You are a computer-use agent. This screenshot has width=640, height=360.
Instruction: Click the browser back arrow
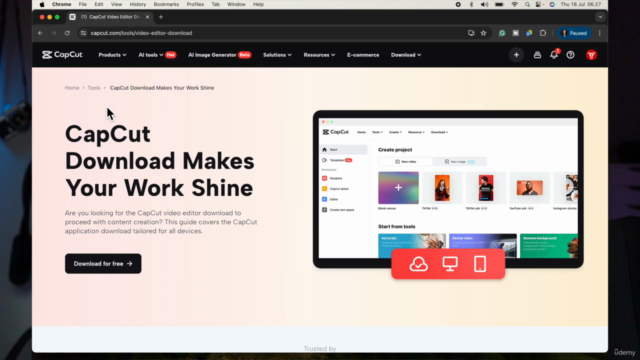[40, 33]
